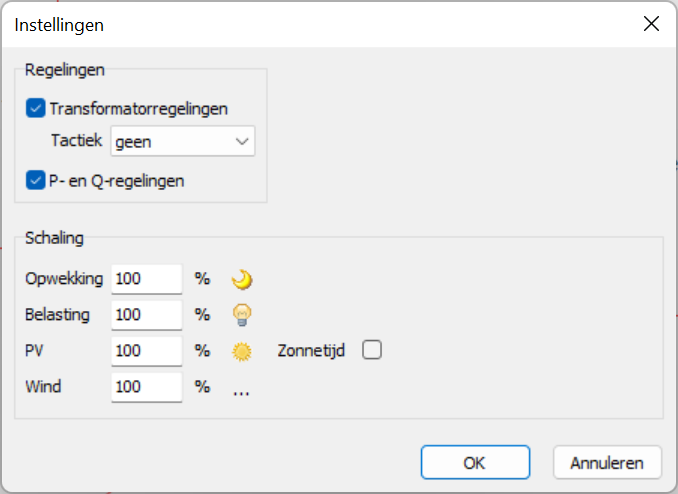678x494 pixels.
Task: Select the PV percentage field
Action: click(146, 351)
